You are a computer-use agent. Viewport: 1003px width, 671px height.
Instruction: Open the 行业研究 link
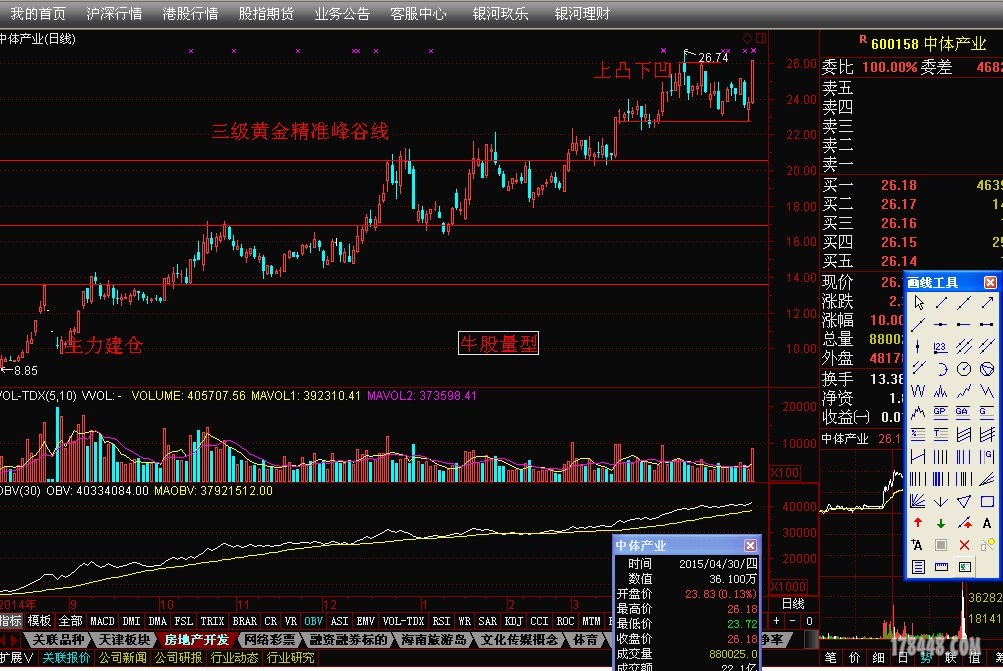[290, 658]
